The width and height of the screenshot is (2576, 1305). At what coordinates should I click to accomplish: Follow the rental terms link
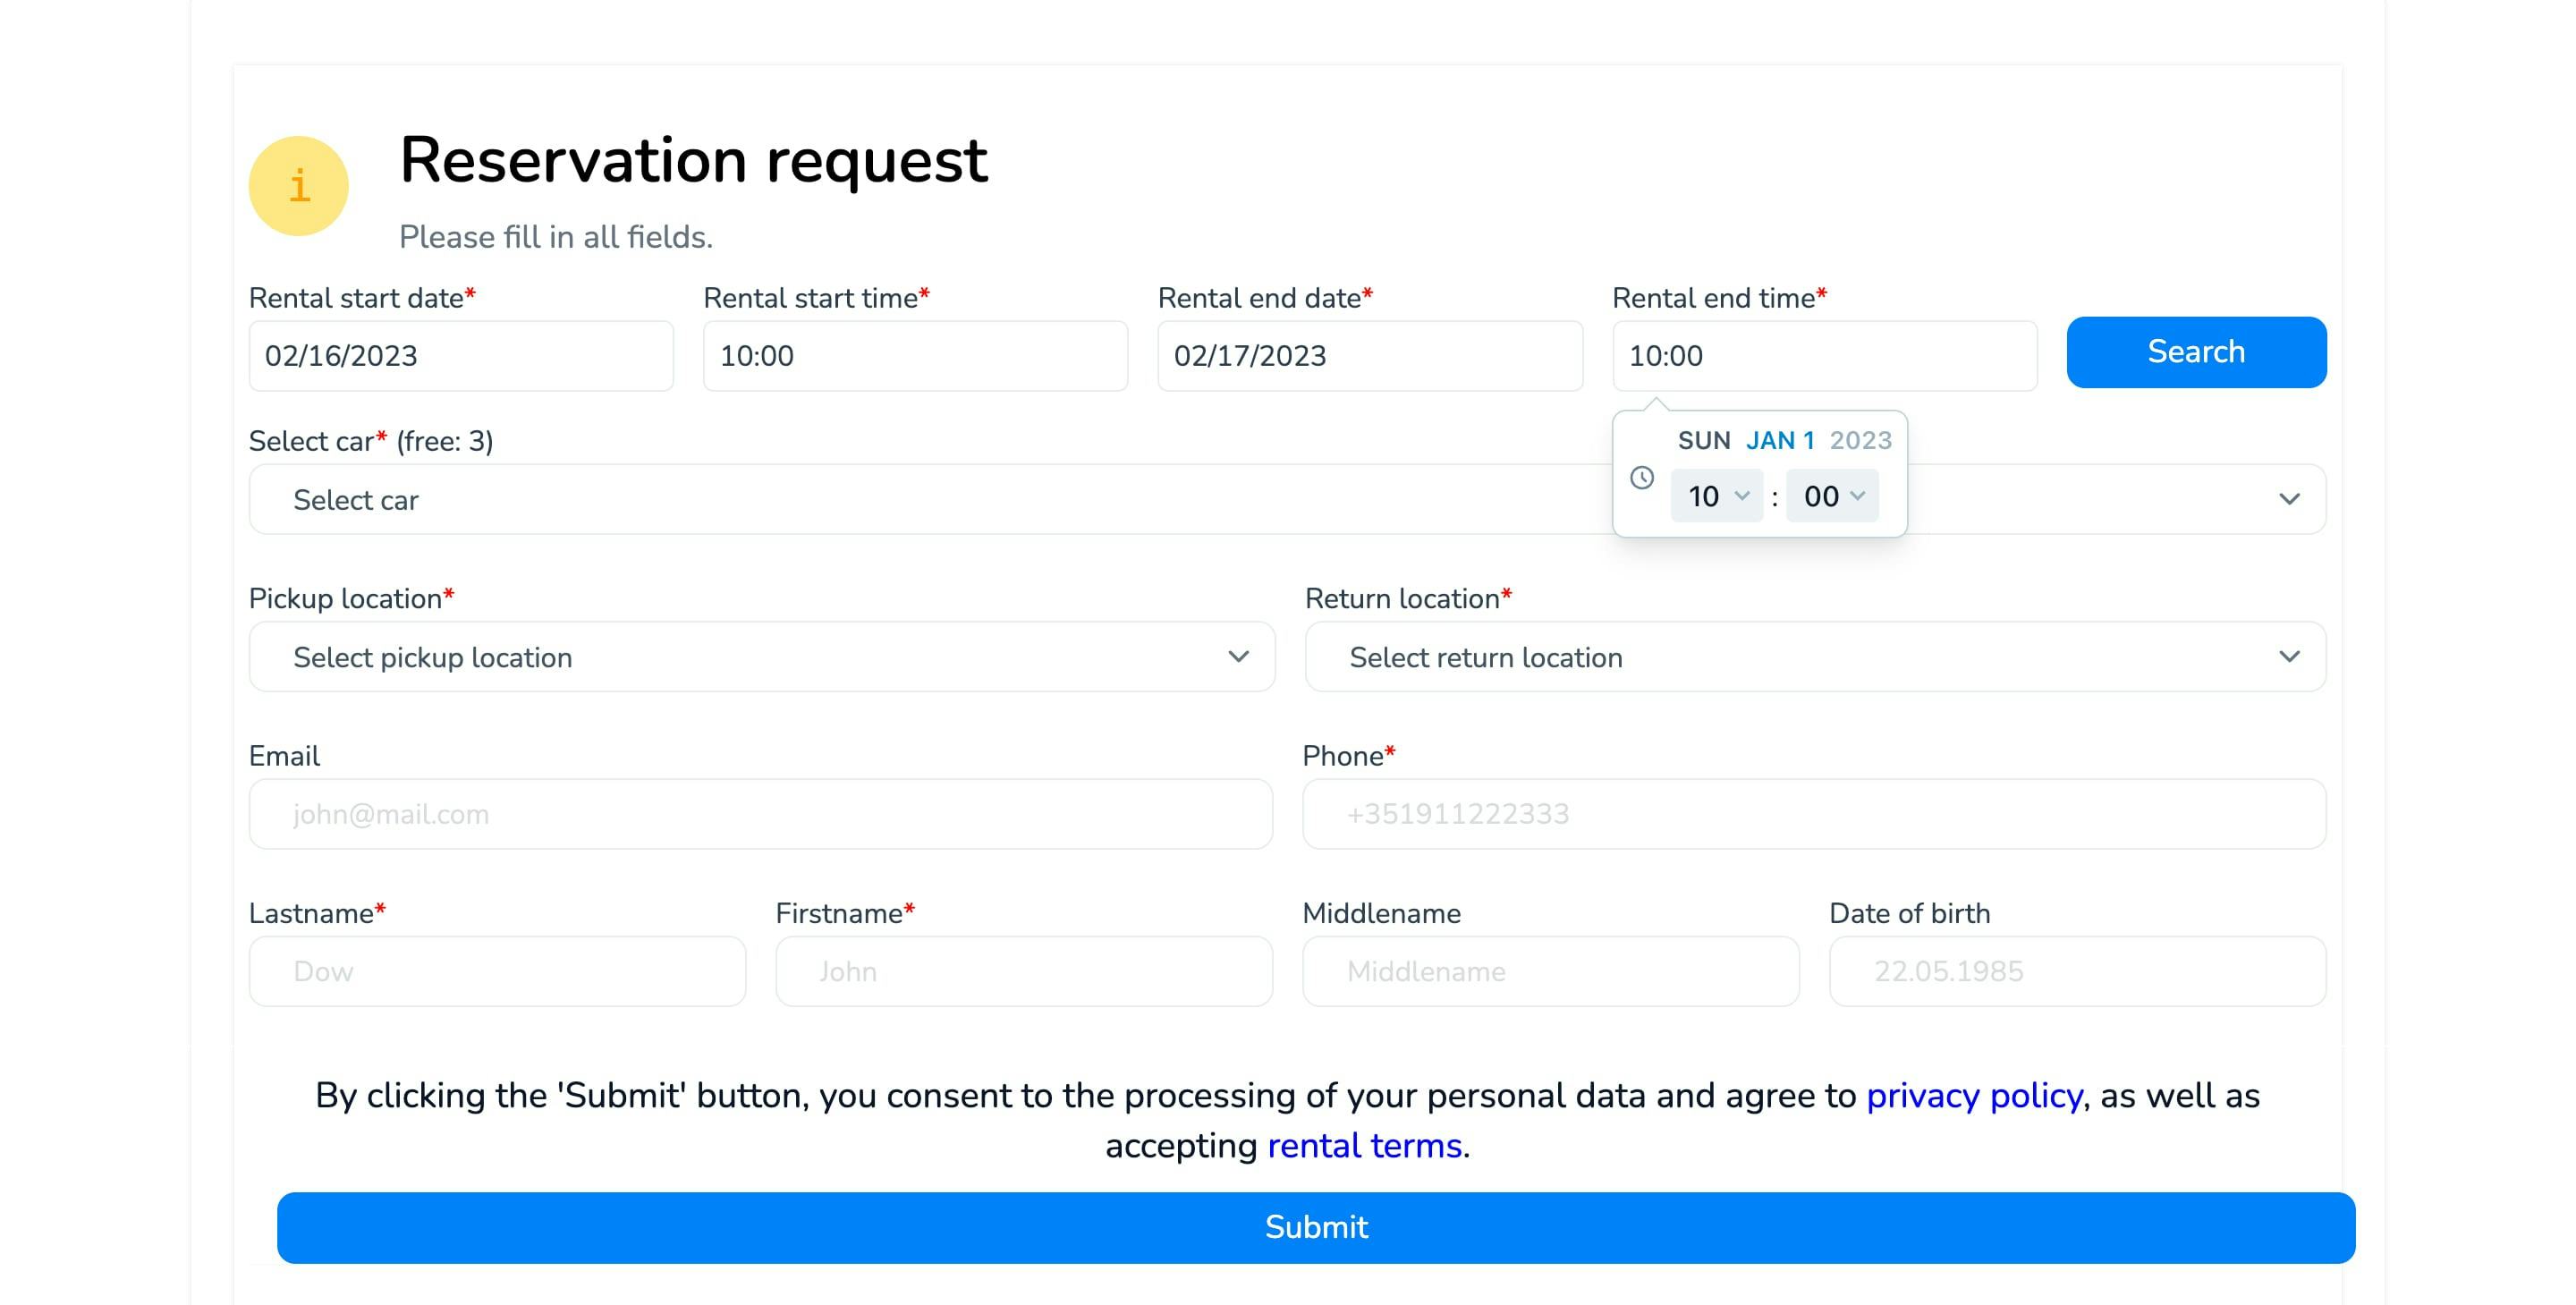click(x=1364, y=1146)
